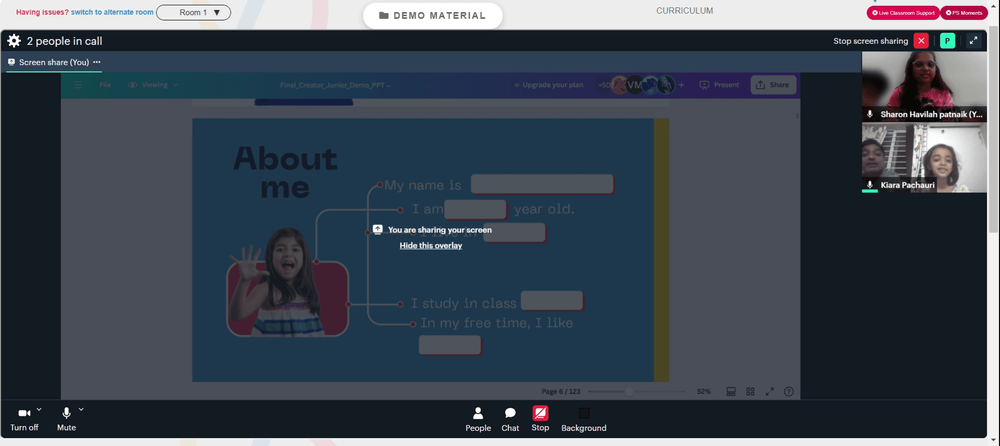Viewport: 1000px width, 446px height.
Task: Select Sharon Havilah patnaik video tile
Action: tap(924, 87)
